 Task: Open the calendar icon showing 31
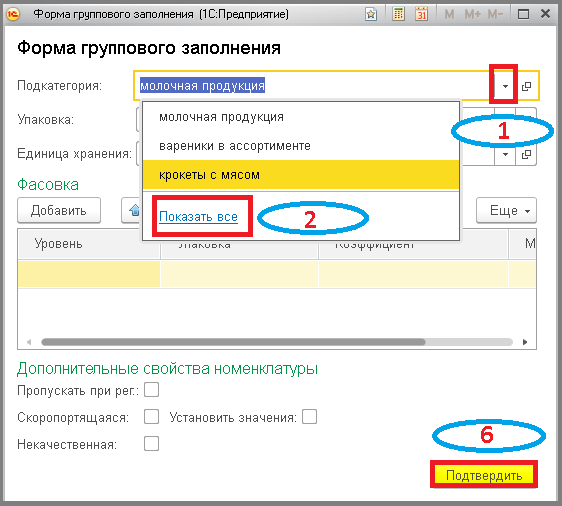(422, 14)
